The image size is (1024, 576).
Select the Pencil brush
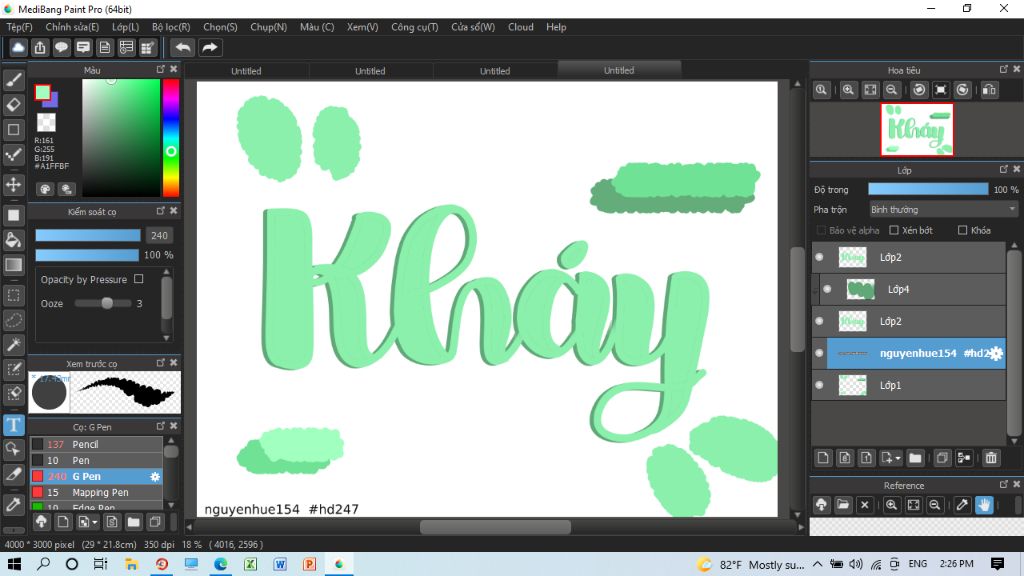pyautogui.click(x=96, y=444)
